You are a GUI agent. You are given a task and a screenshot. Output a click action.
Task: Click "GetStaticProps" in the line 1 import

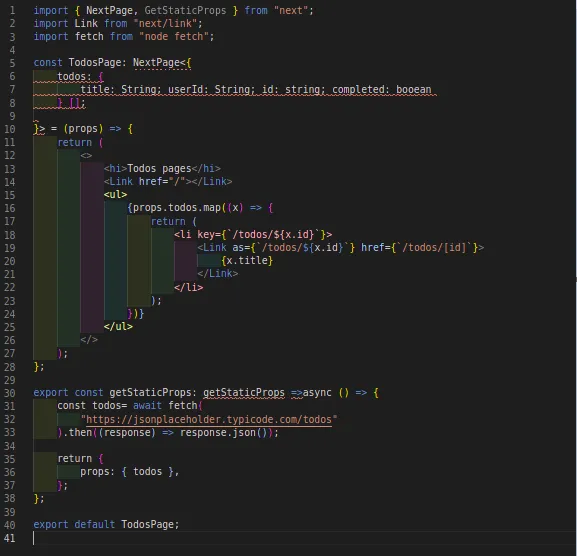(x=185, y=10)
